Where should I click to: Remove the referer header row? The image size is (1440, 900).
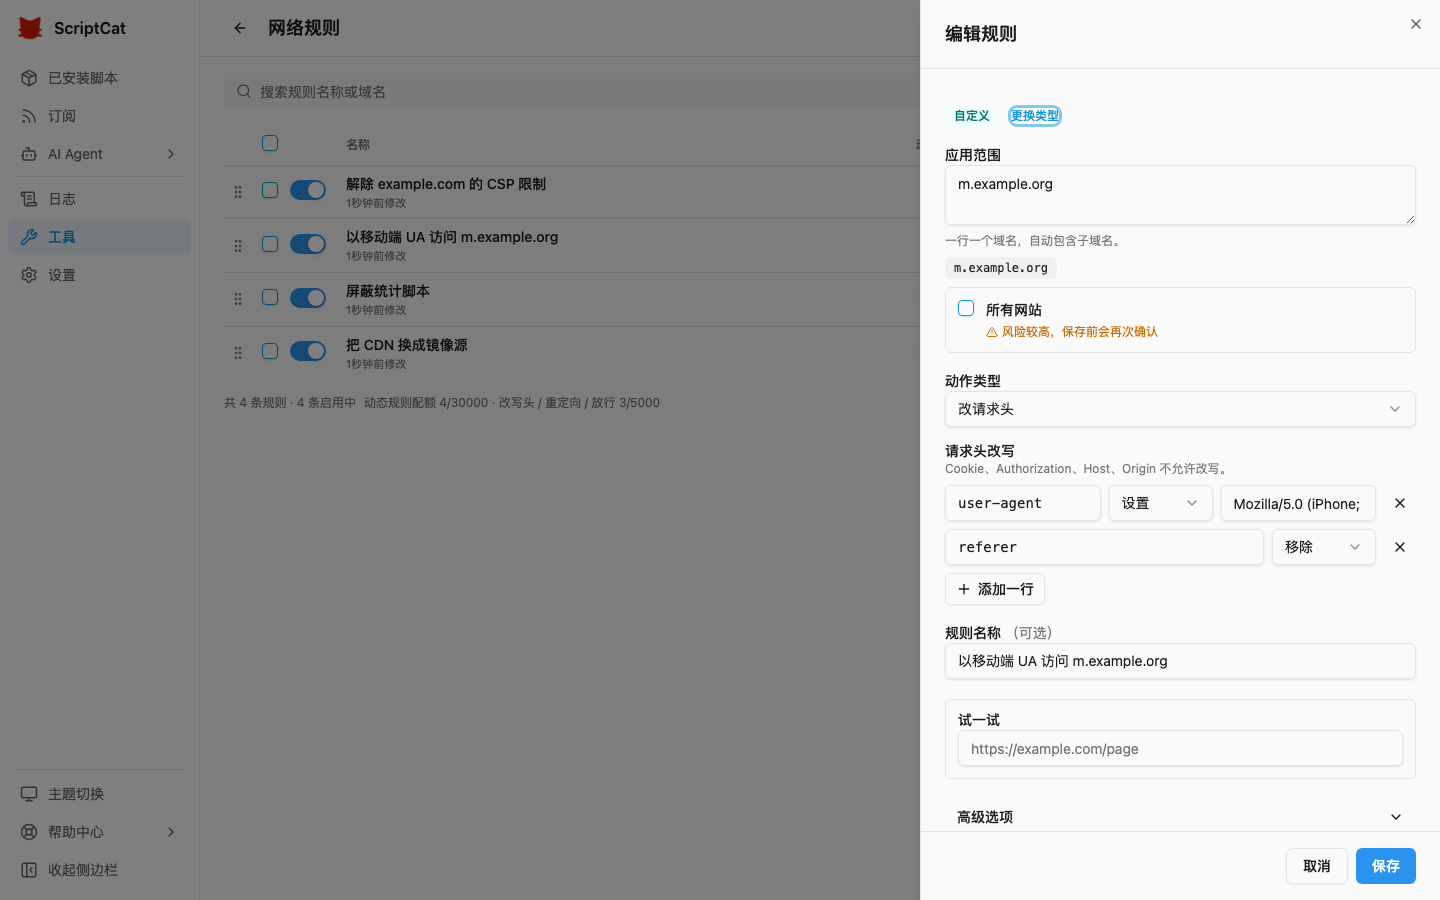pos(1400,547)
